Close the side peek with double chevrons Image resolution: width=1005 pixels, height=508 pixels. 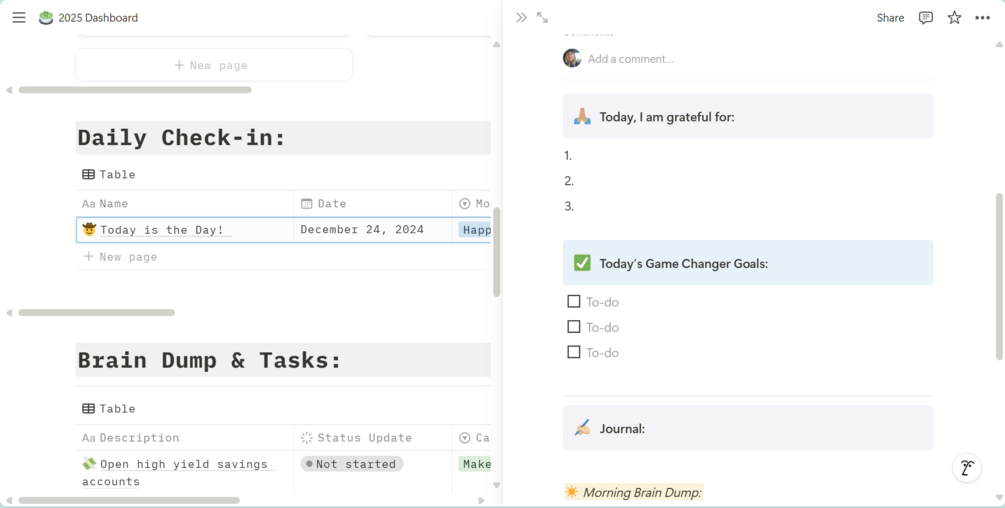[521, 18]
